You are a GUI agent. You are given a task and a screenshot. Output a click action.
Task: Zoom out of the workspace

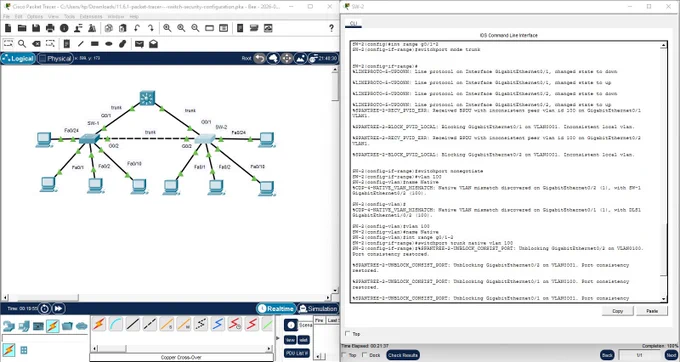[x=195, y=28]
